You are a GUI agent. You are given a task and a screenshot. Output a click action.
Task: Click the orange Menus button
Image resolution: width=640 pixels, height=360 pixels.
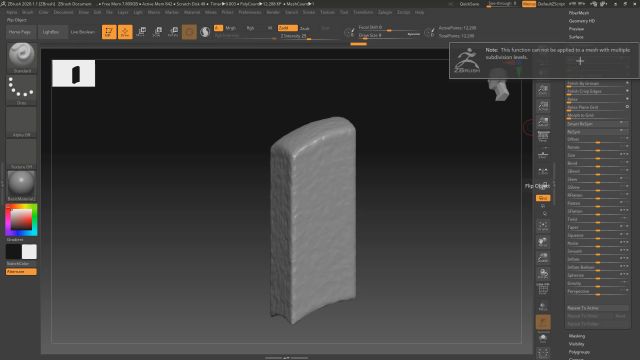[529, 4]
